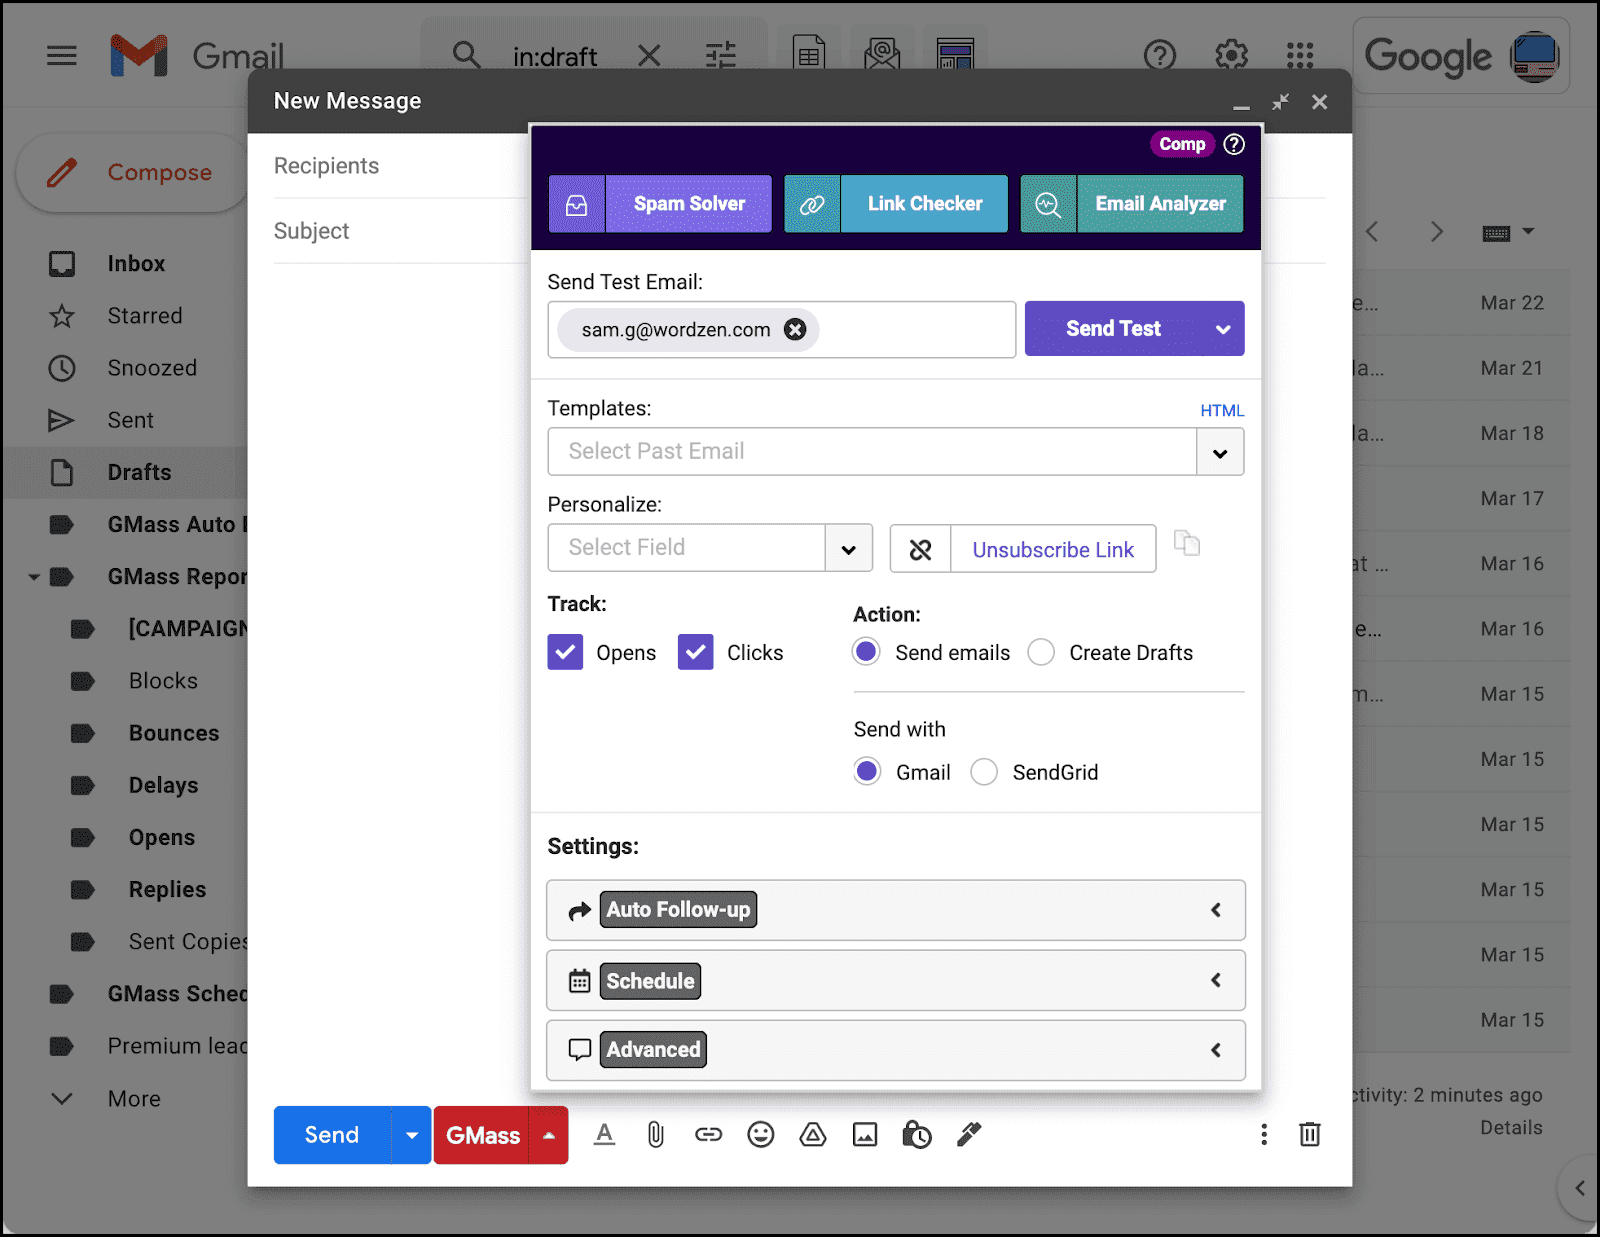
Task: Open the Templates past email dropdown
Action: point(1220,452)
